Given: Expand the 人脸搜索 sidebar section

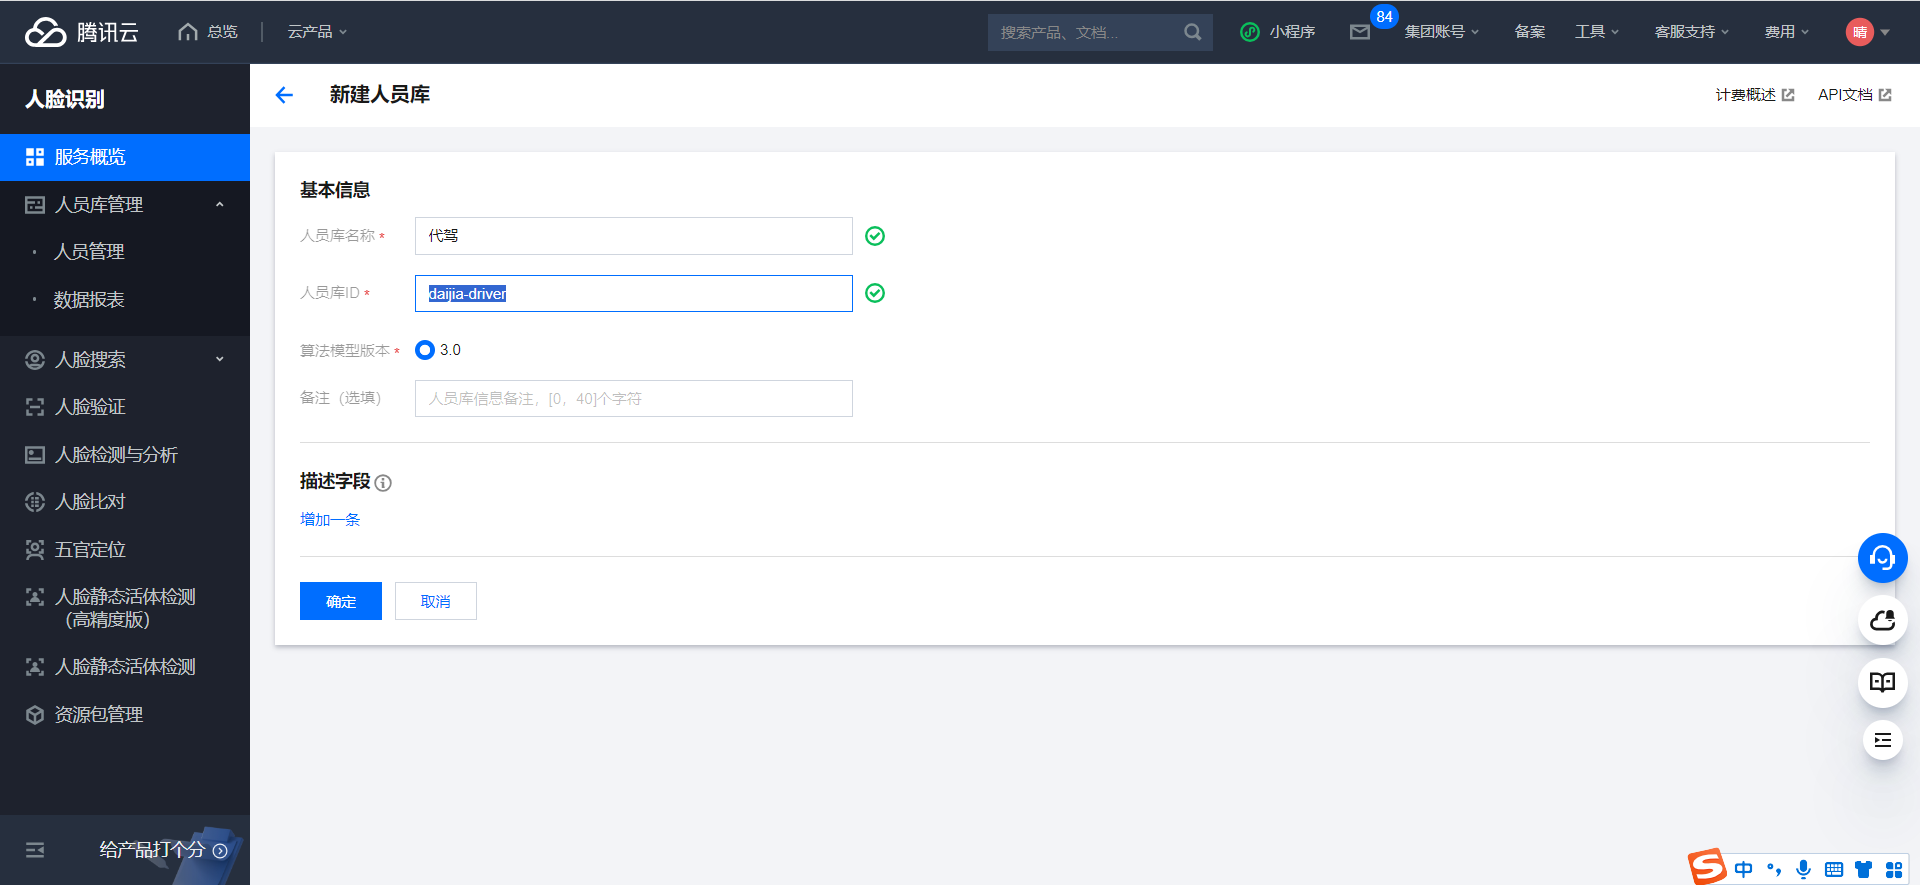Looking at the screenshot, I should click(x=219, y=360).
